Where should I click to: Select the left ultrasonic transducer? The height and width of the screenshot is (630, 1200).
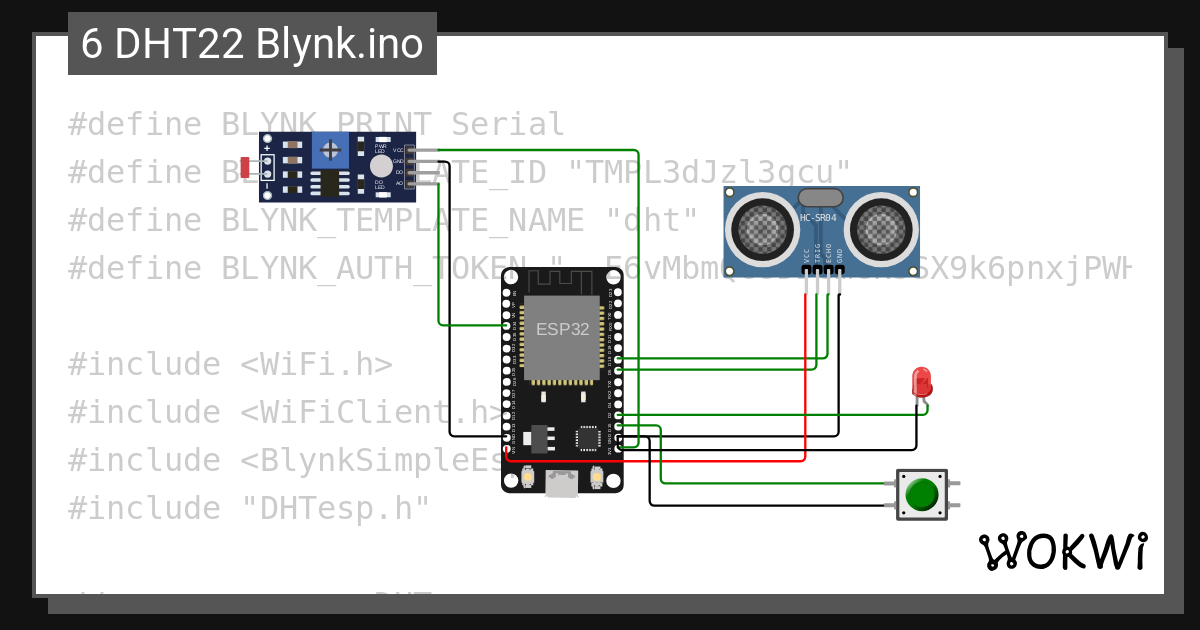(x=763, y=227)
